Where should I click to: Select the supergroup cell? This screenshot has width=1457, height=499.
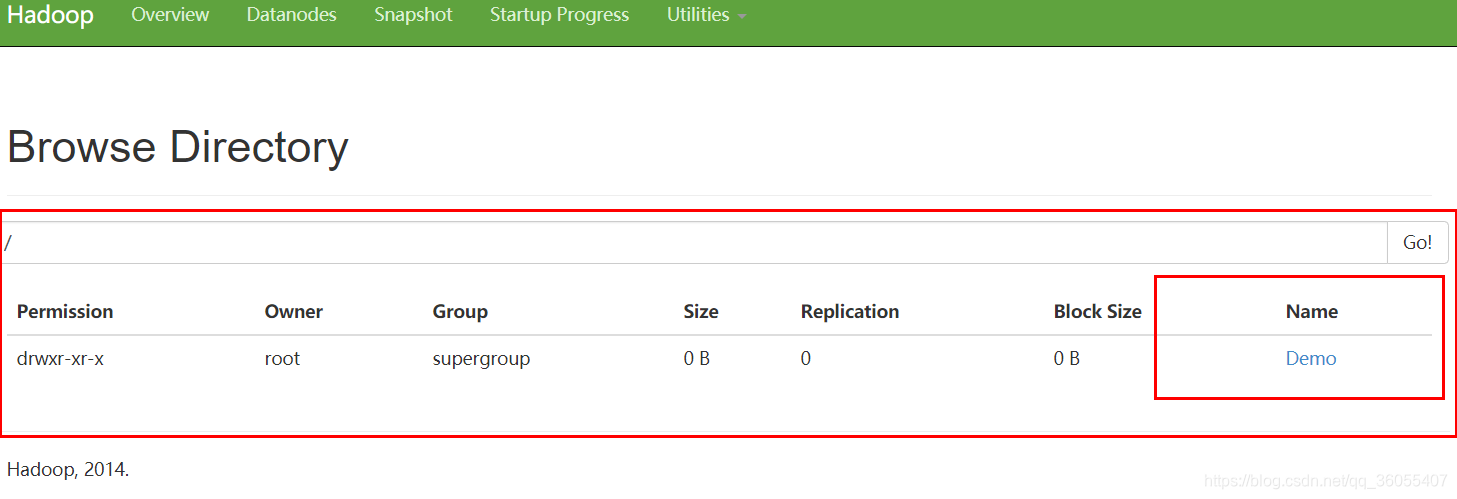pos(481,359)
